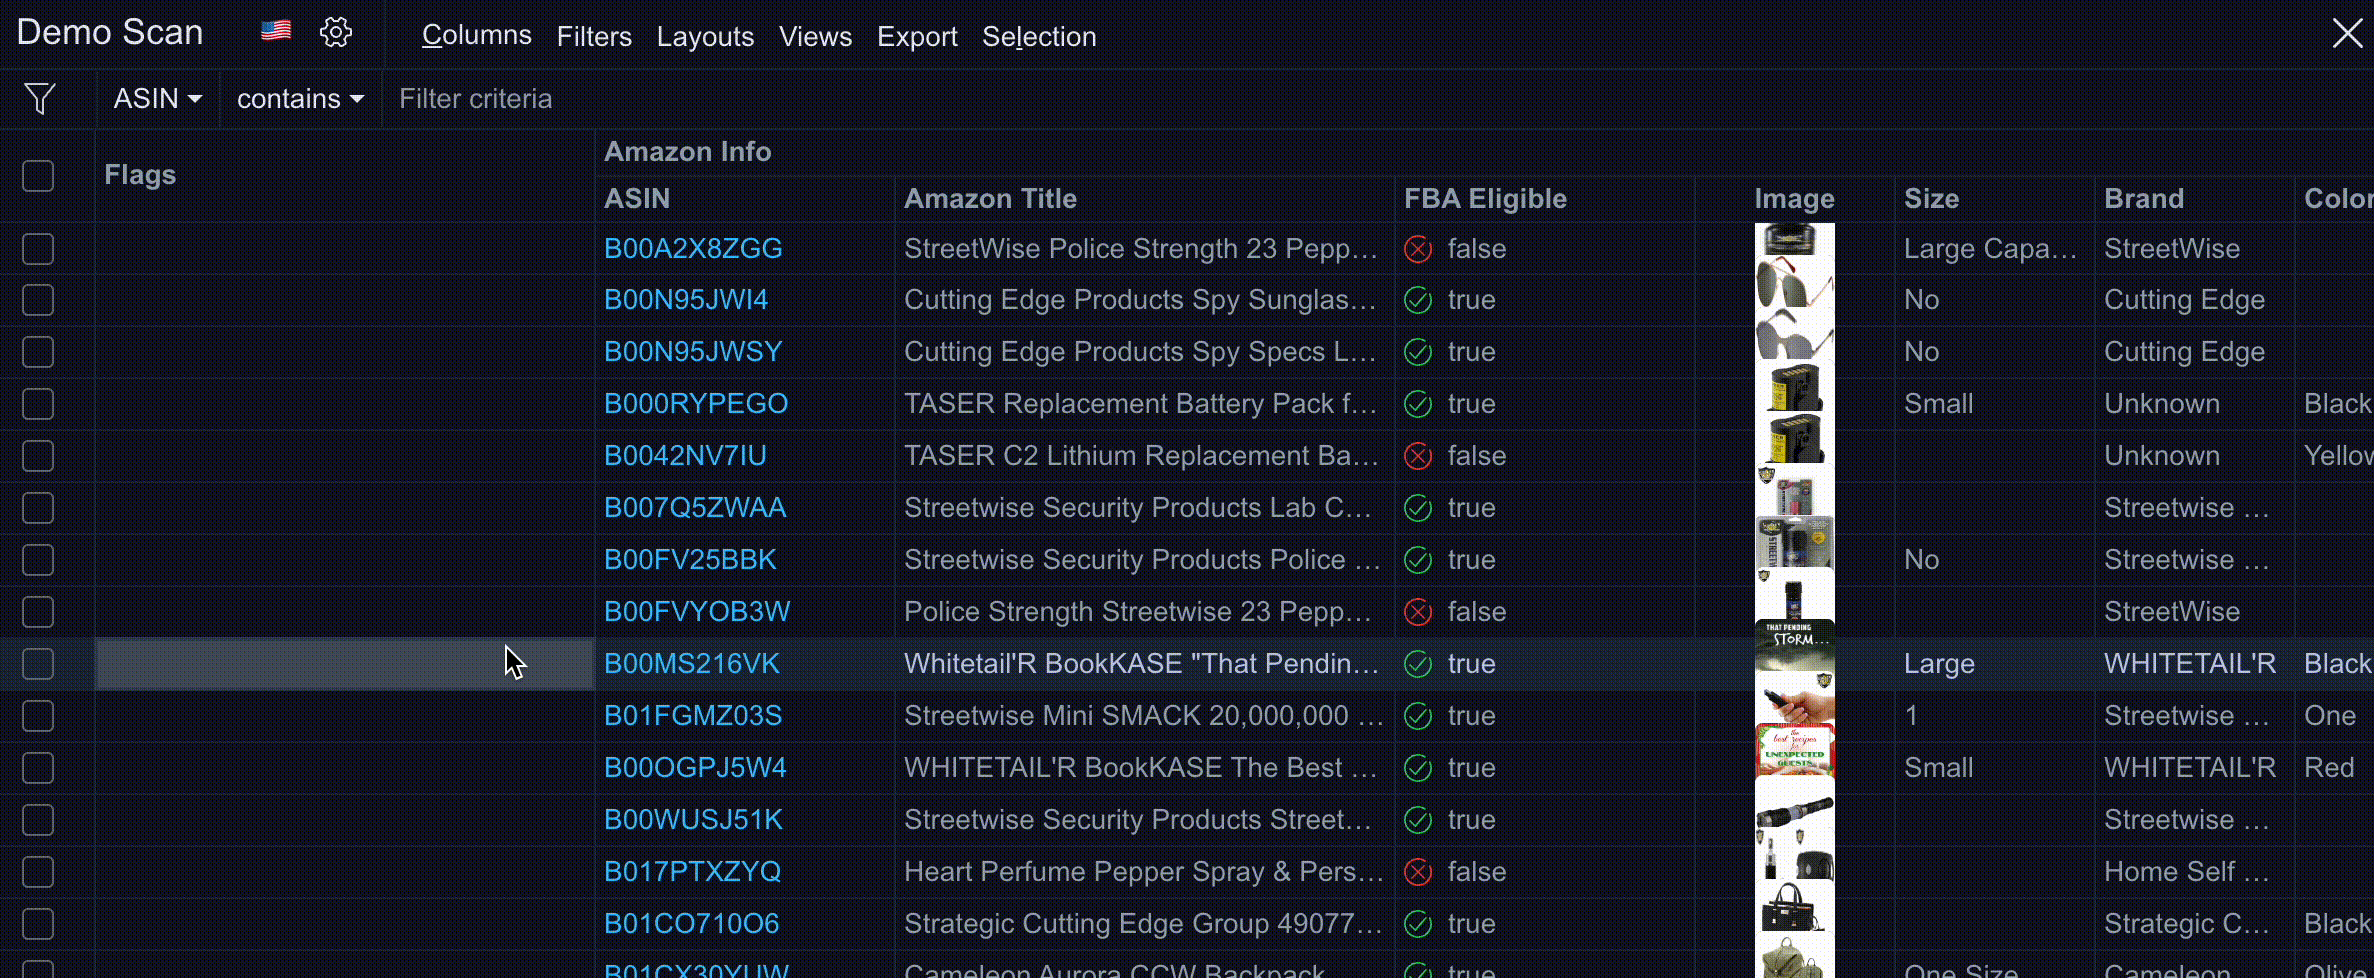2374x978 pixels.
Task: Check the row checkbox for B00A2X8ZGG
Action: click(x=38, y=249)
